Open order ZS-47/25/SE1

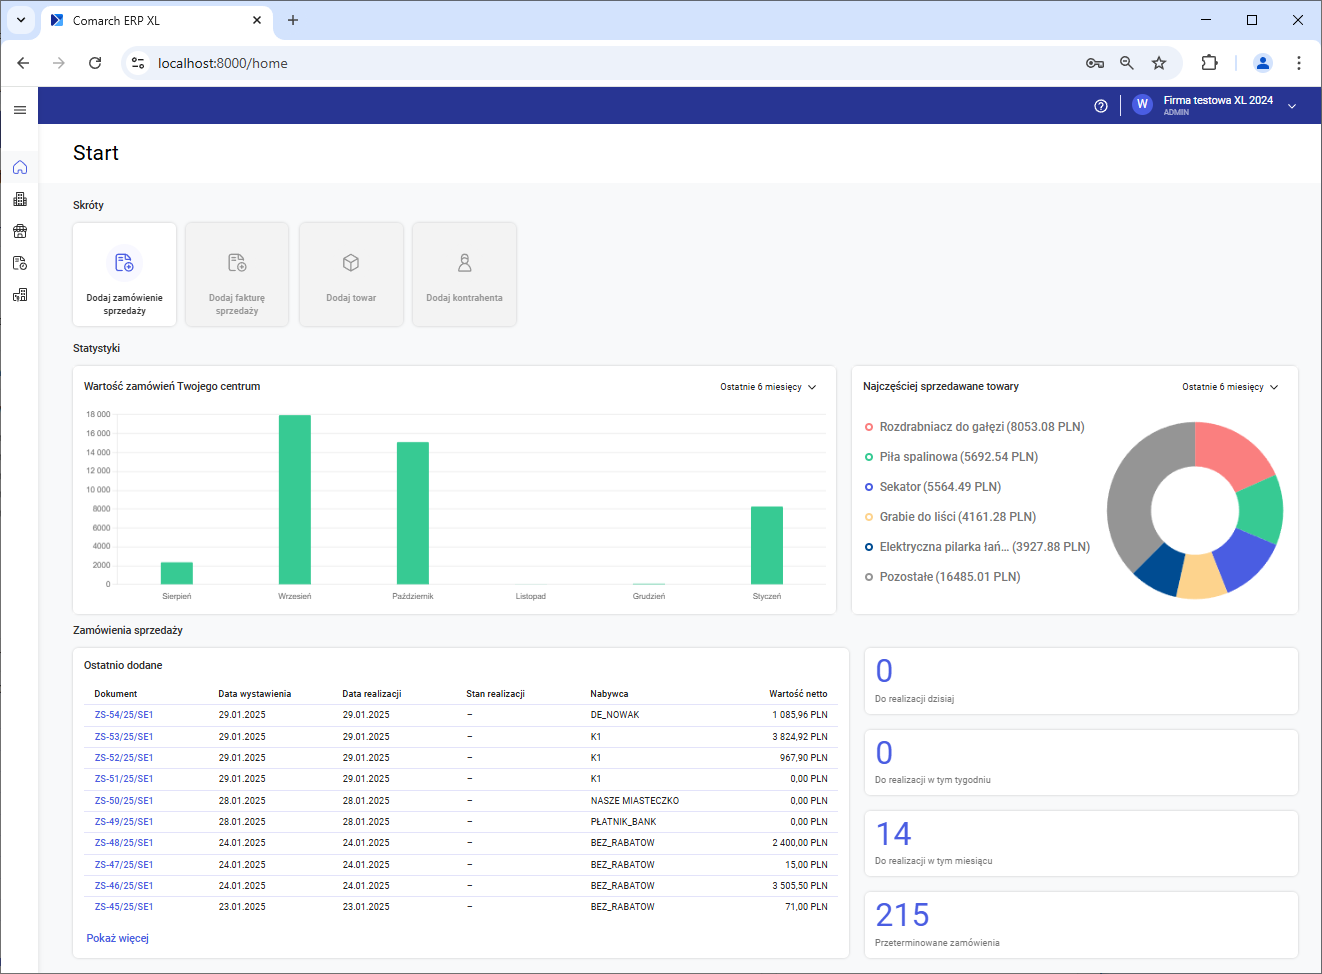[x=124, y=865]
